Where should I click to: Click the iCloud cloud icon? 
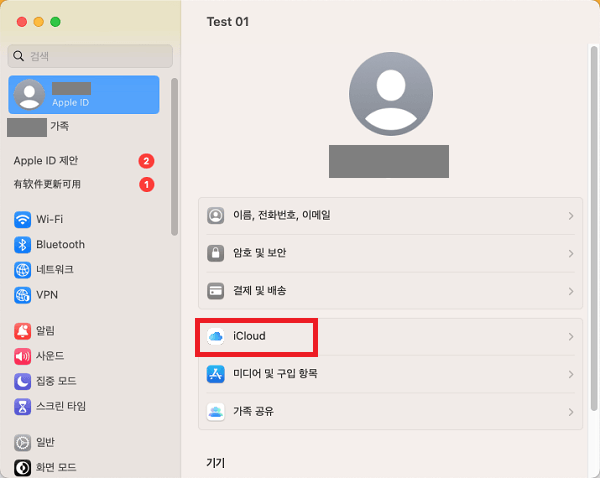[215, 336]
